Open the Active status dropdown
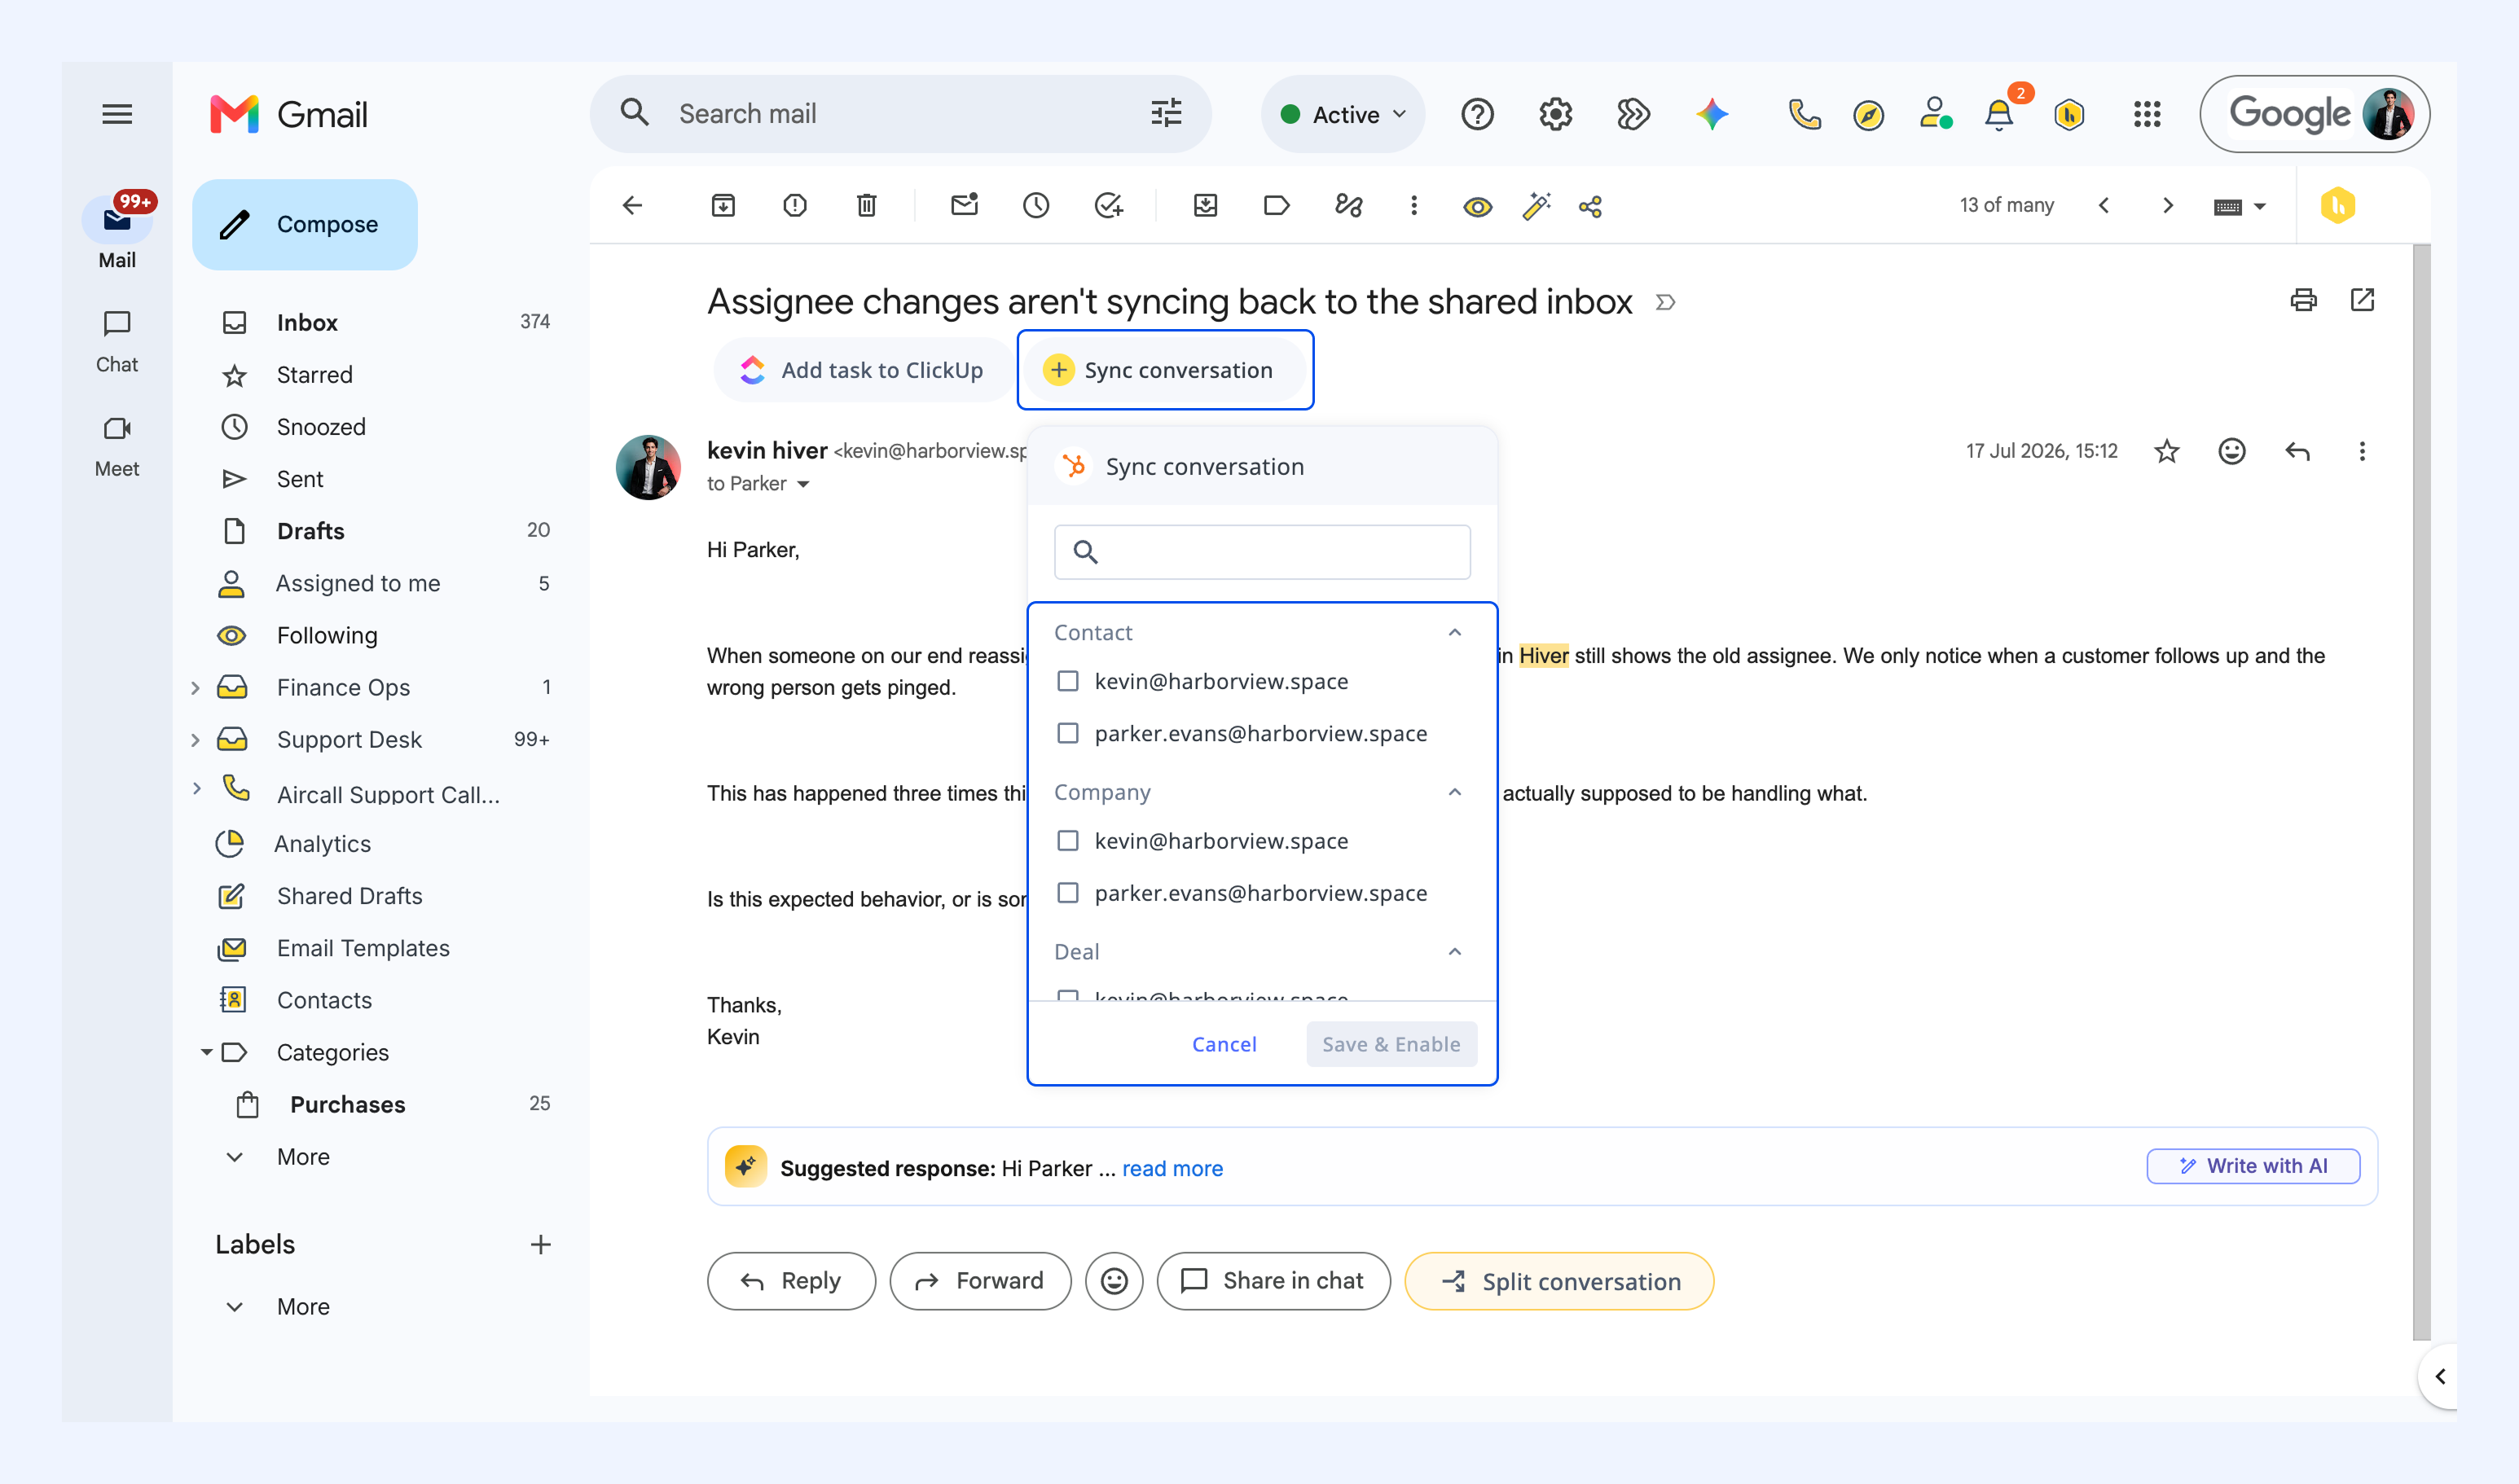Image resolution: width=2519 pixels, height=1484 pixels. (x=1343, y=114)
